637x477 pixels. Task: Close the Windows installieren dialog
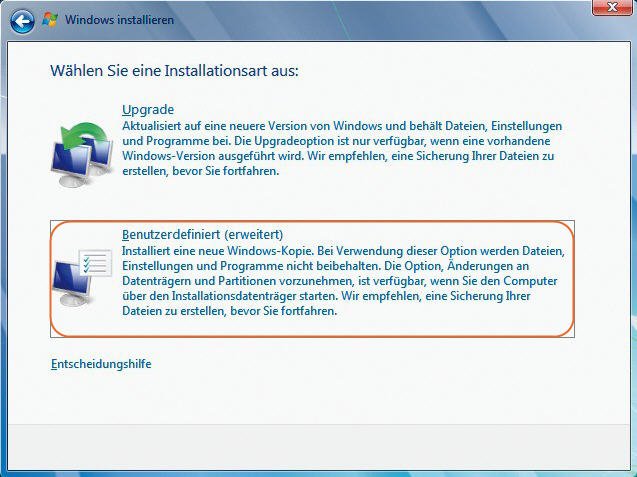tap(612, 7)
